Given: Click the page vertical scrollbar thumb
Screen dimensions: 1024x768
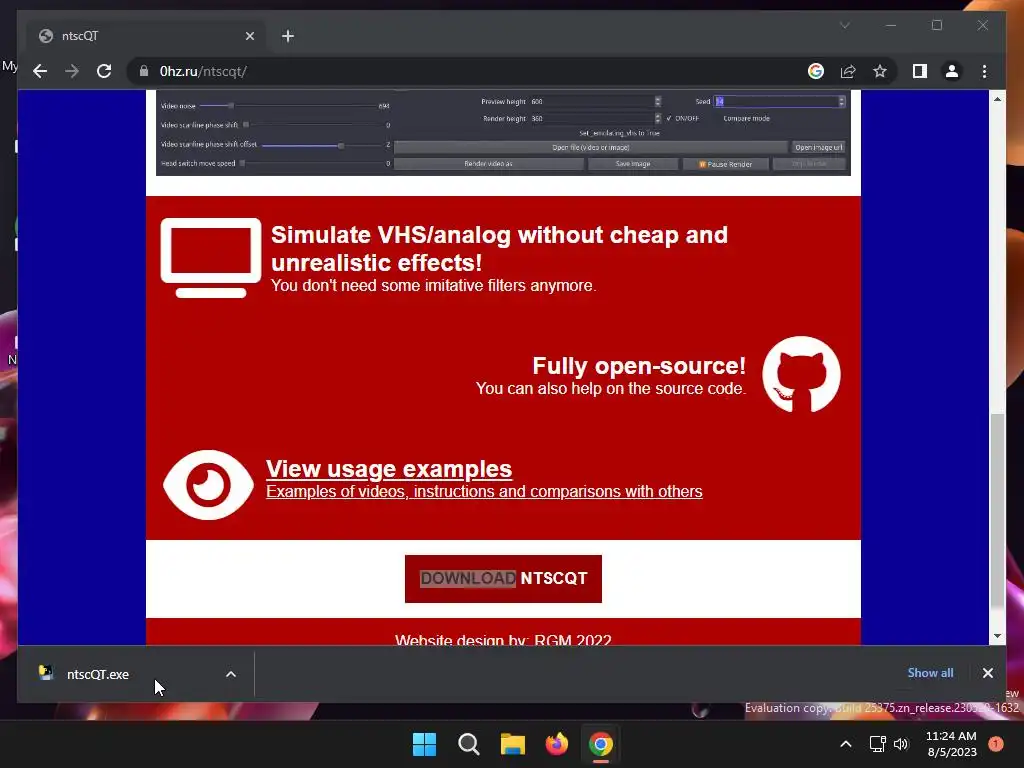Looking at the screenshot, I should [x=997, y=510].
